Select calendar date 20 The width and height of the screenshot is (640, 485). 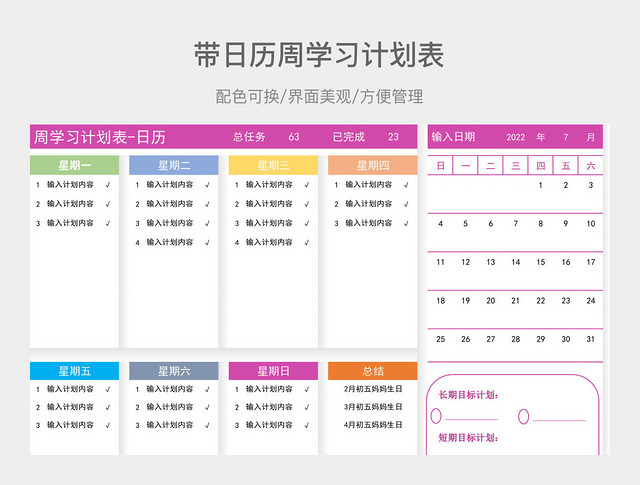pos(491,301)
